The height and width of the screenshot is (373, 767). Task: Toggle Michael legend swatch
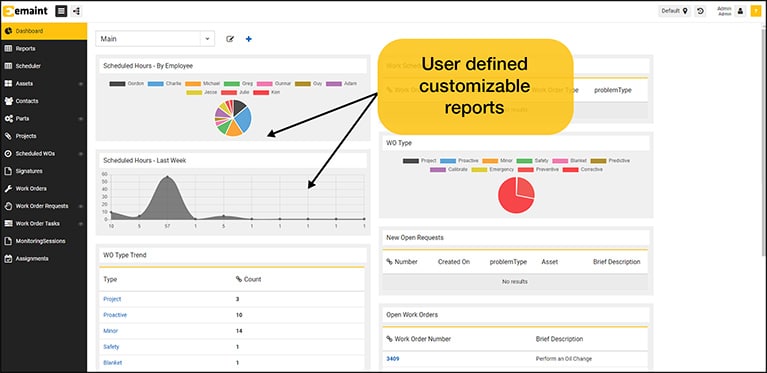pos(193,84)
